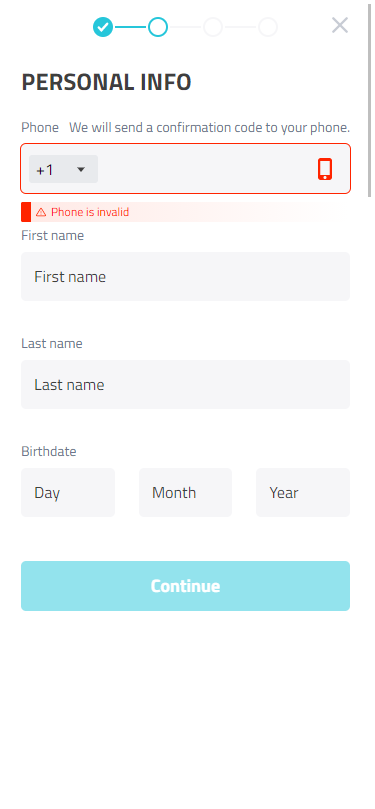This screenshot has height=809, width=375.
Task: Click the confirmation code hint text
Action: pyautogui.click(x=209, y=127)
